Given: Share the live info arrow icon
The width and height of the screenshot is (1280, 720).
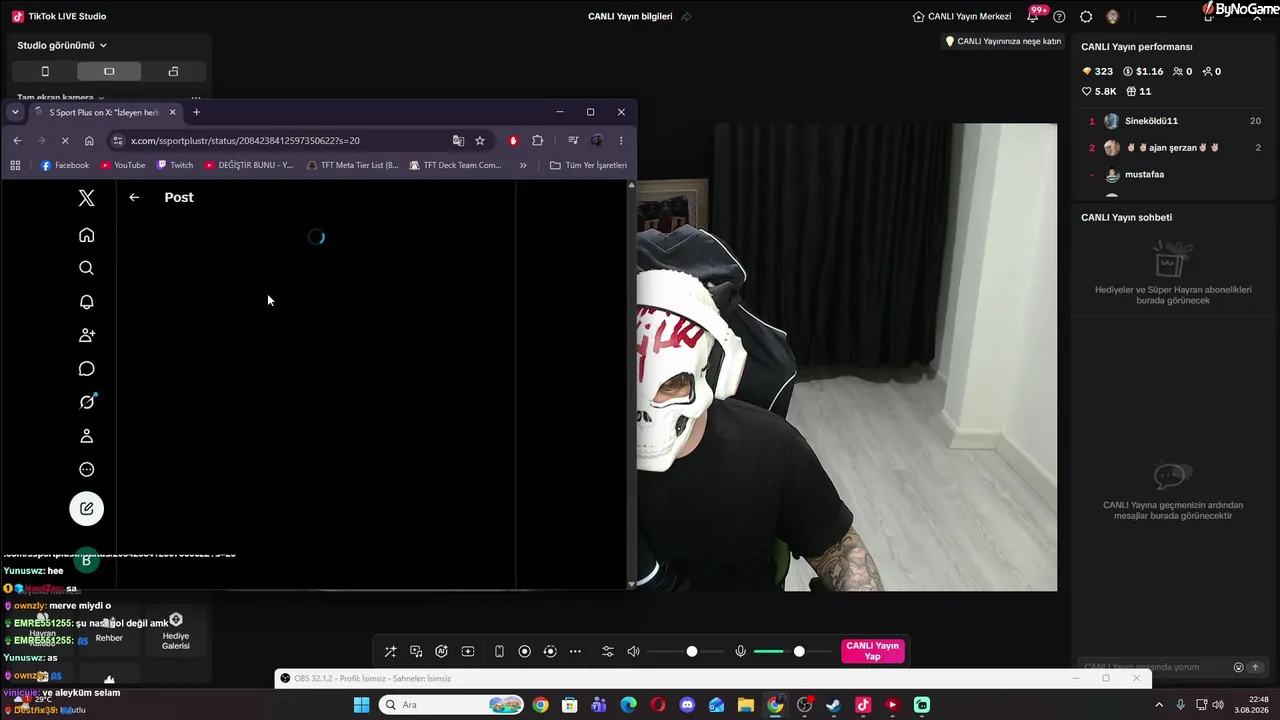Looking at the screenshot, I should (x=686, y=16).
